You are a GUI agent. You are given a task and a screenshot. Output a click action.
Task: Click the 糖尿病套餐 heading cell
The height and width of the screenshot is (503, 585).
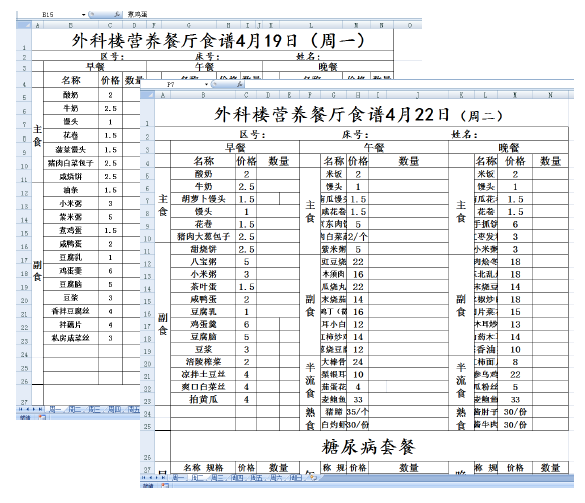pos(369,446)
